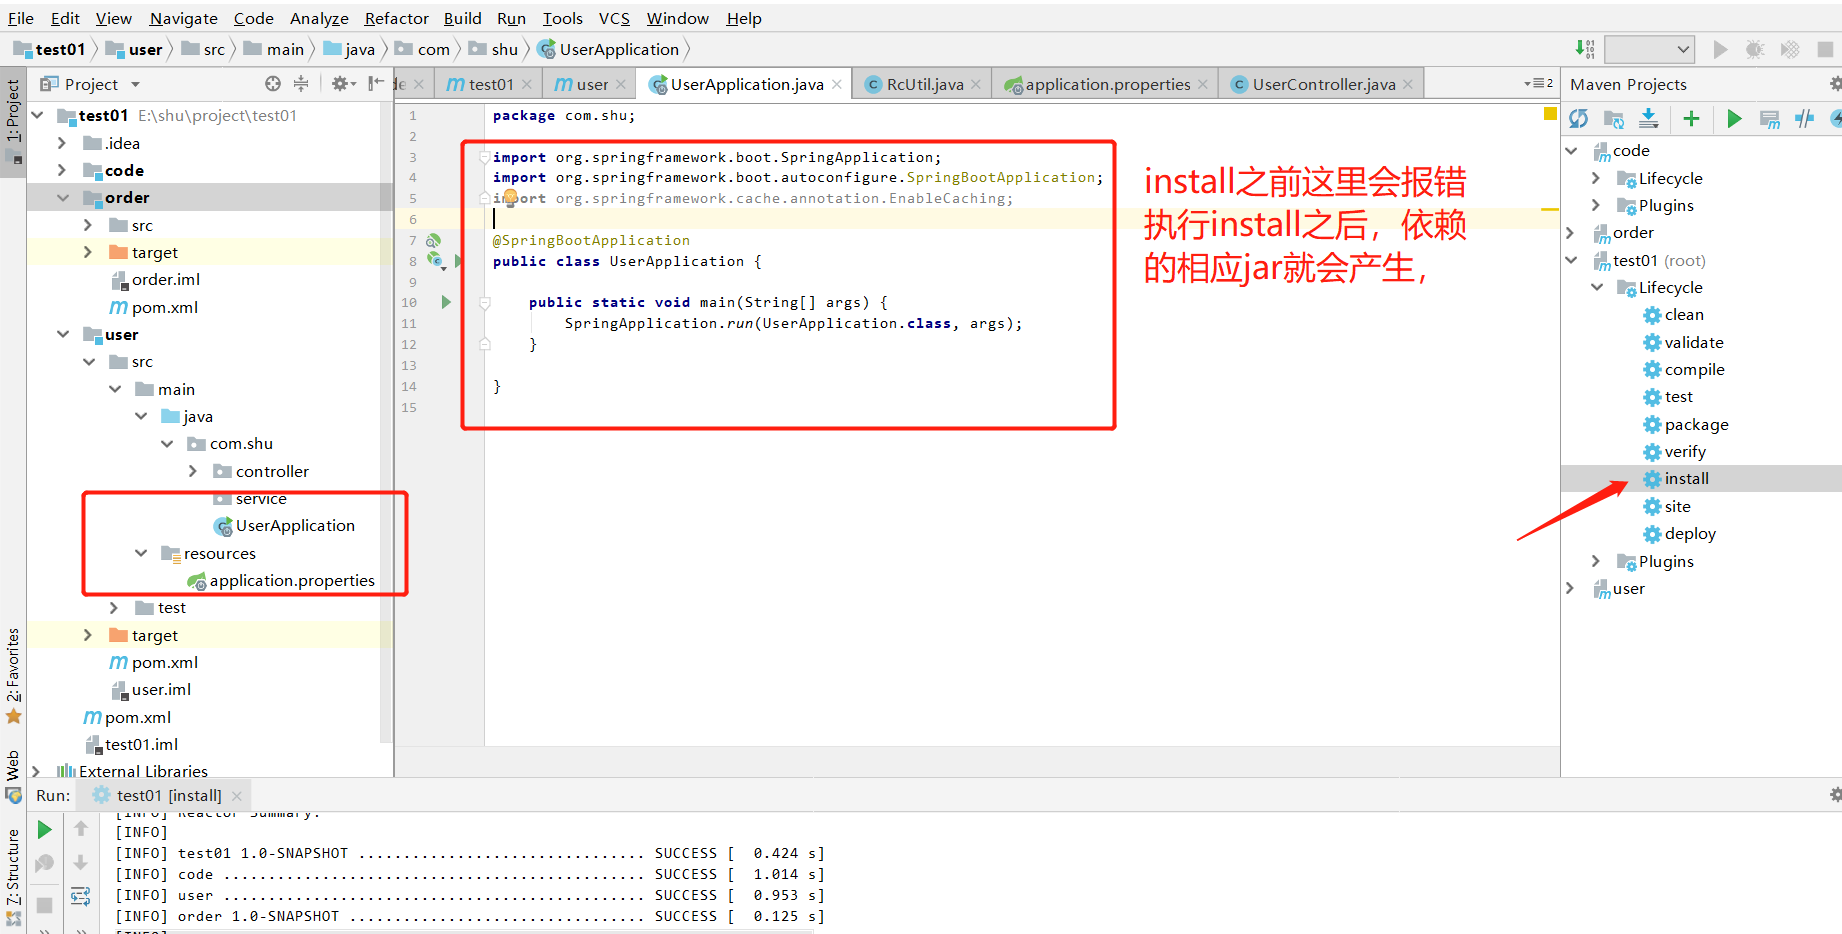Image resolution: width=1842 pixels, height=934 pixels.
Task: Click Scroll from Source target icon
Action: [x=273, y=84]
